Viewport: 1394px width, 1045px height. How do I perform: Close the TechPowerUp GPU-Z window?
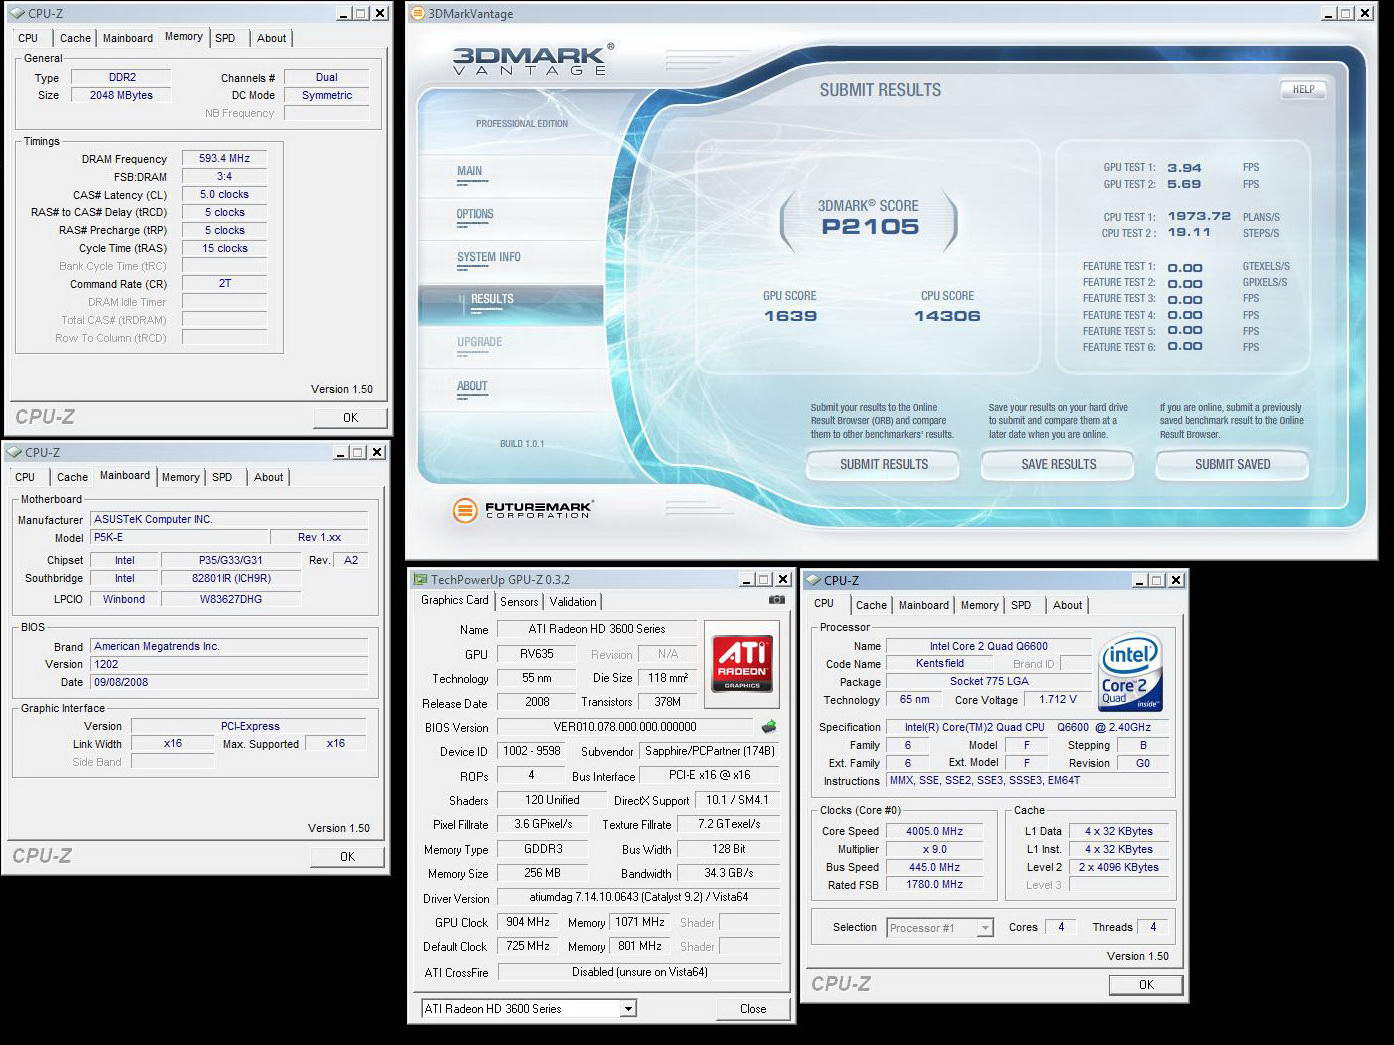pos(783,579)
